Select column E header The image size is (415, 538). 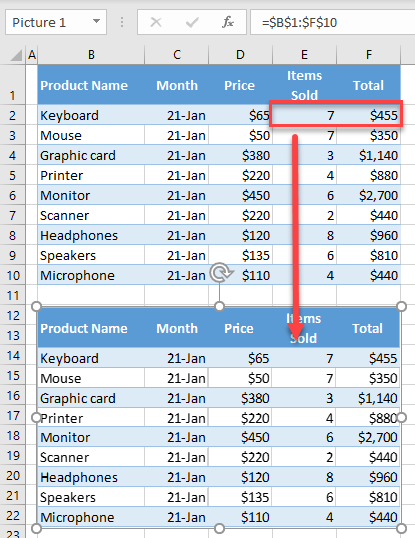click(x=304, y=55)
